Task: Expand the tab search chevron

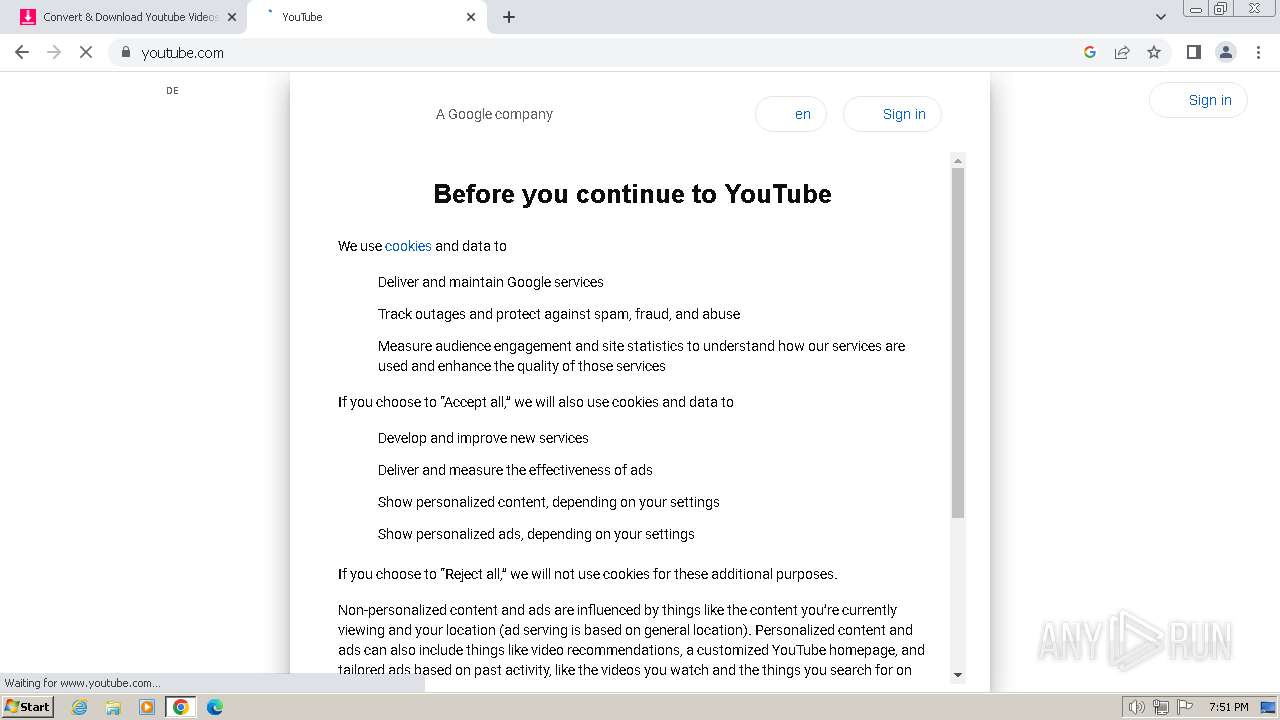Action: pos(1161,17)
